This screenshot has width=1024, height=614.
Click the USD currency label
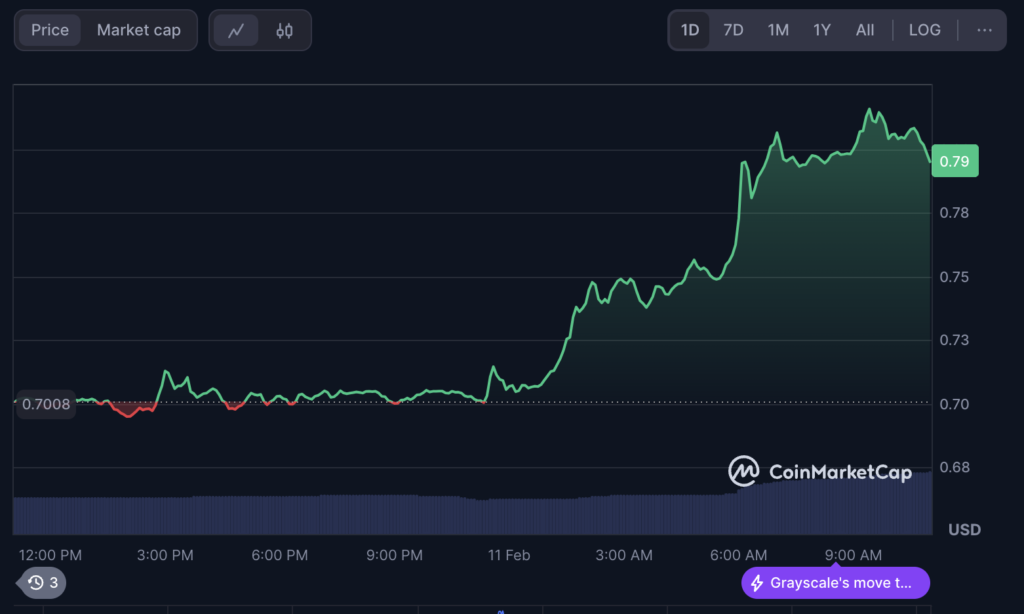click(965, 530)
